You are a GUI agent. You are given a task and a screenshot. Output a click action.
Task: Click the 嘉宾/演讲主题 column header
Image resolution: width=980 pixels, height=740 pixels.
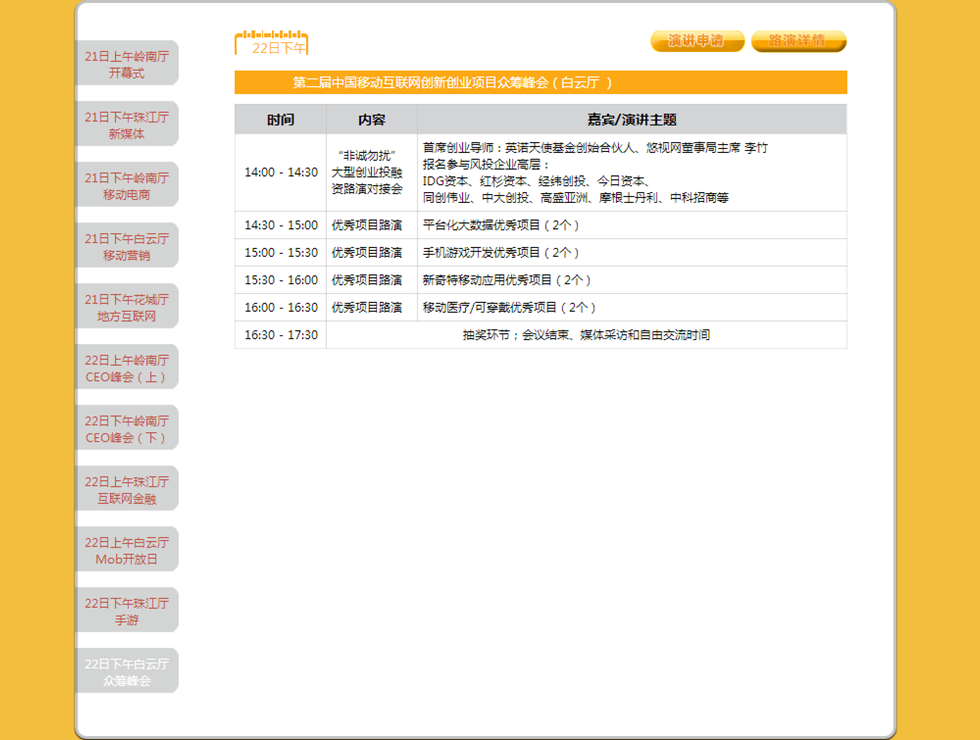point(632,119)
